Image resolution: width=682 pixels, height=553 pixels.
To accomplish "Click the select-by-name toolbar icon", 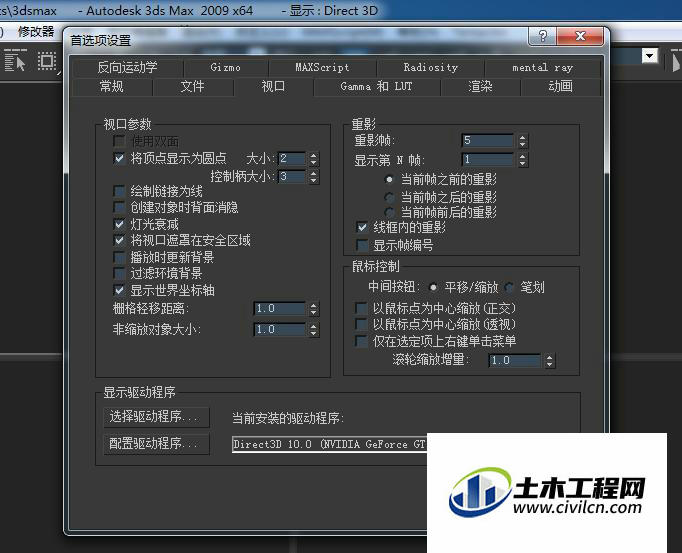I will [15, 60].
